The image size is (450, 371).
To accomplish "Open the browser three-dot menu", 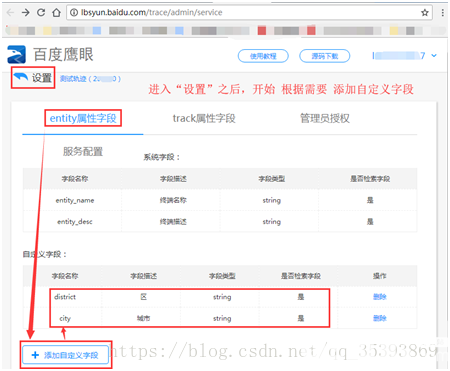I will [x=443, y=13].
